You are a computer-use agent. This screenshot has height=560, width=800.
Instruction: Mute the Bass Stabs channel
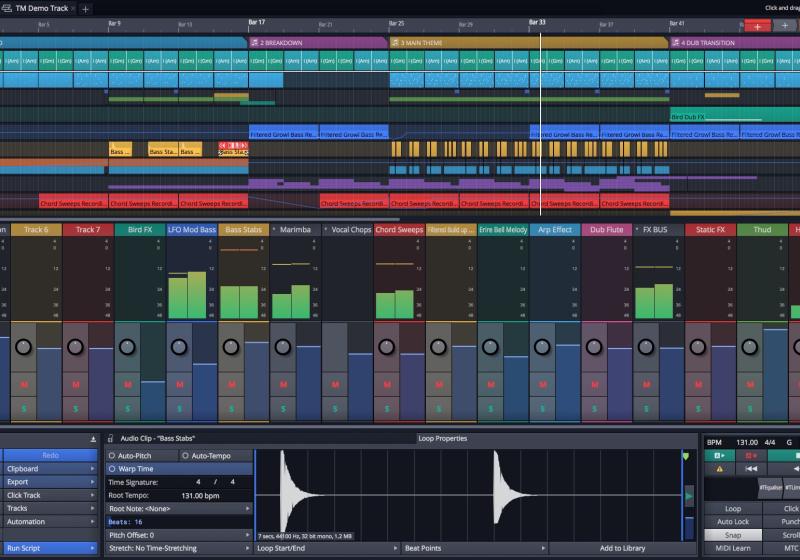pyautogui.click(x=232, y=385)
